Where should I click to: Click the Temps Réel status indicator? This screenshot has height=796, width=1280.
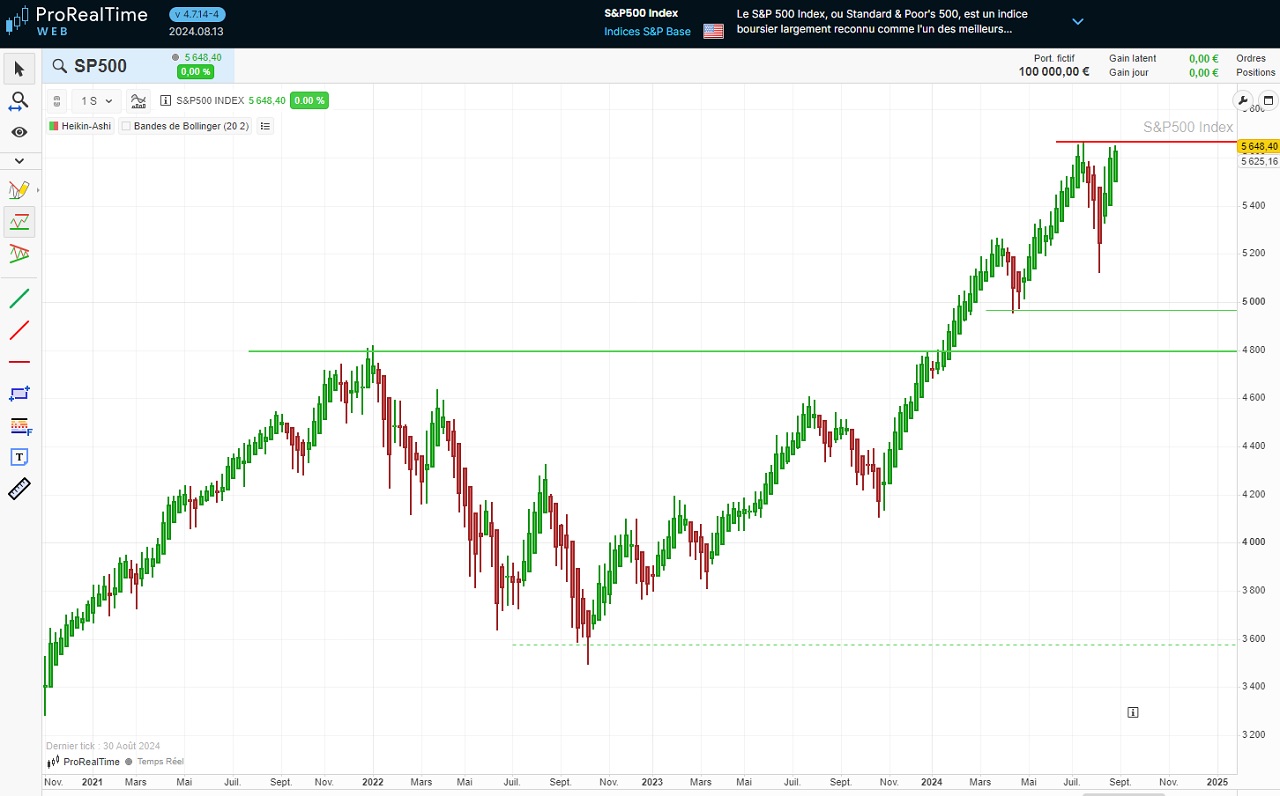pos(154,761)
